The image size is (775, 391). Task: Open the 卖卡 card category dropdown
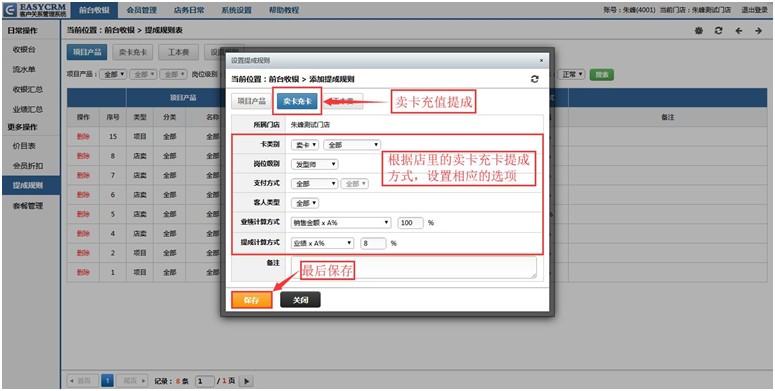point(305,145)
